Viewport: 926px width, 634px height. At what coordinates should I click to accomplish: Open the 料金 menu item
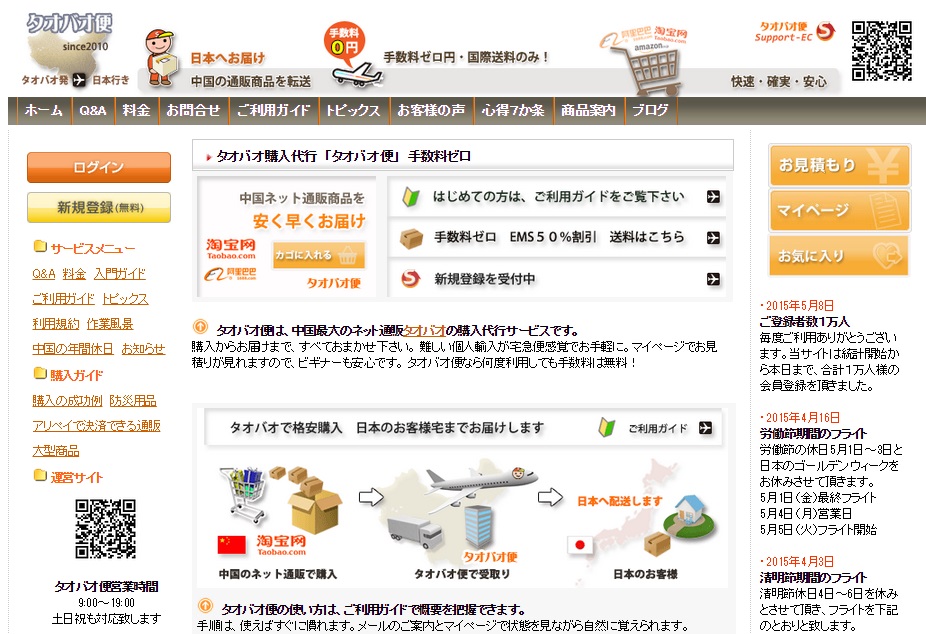tap(136, 110)
